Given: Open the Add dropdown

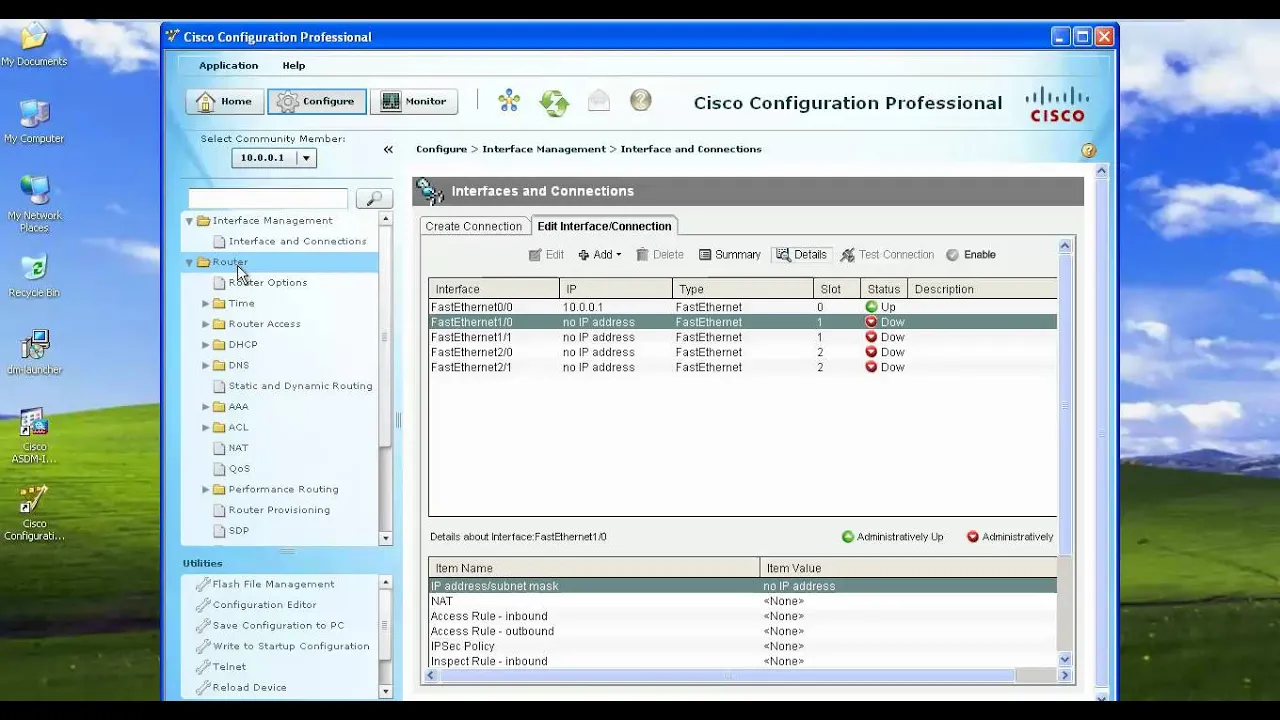Looking at the screenshot, I should click(x=600, y=255).
